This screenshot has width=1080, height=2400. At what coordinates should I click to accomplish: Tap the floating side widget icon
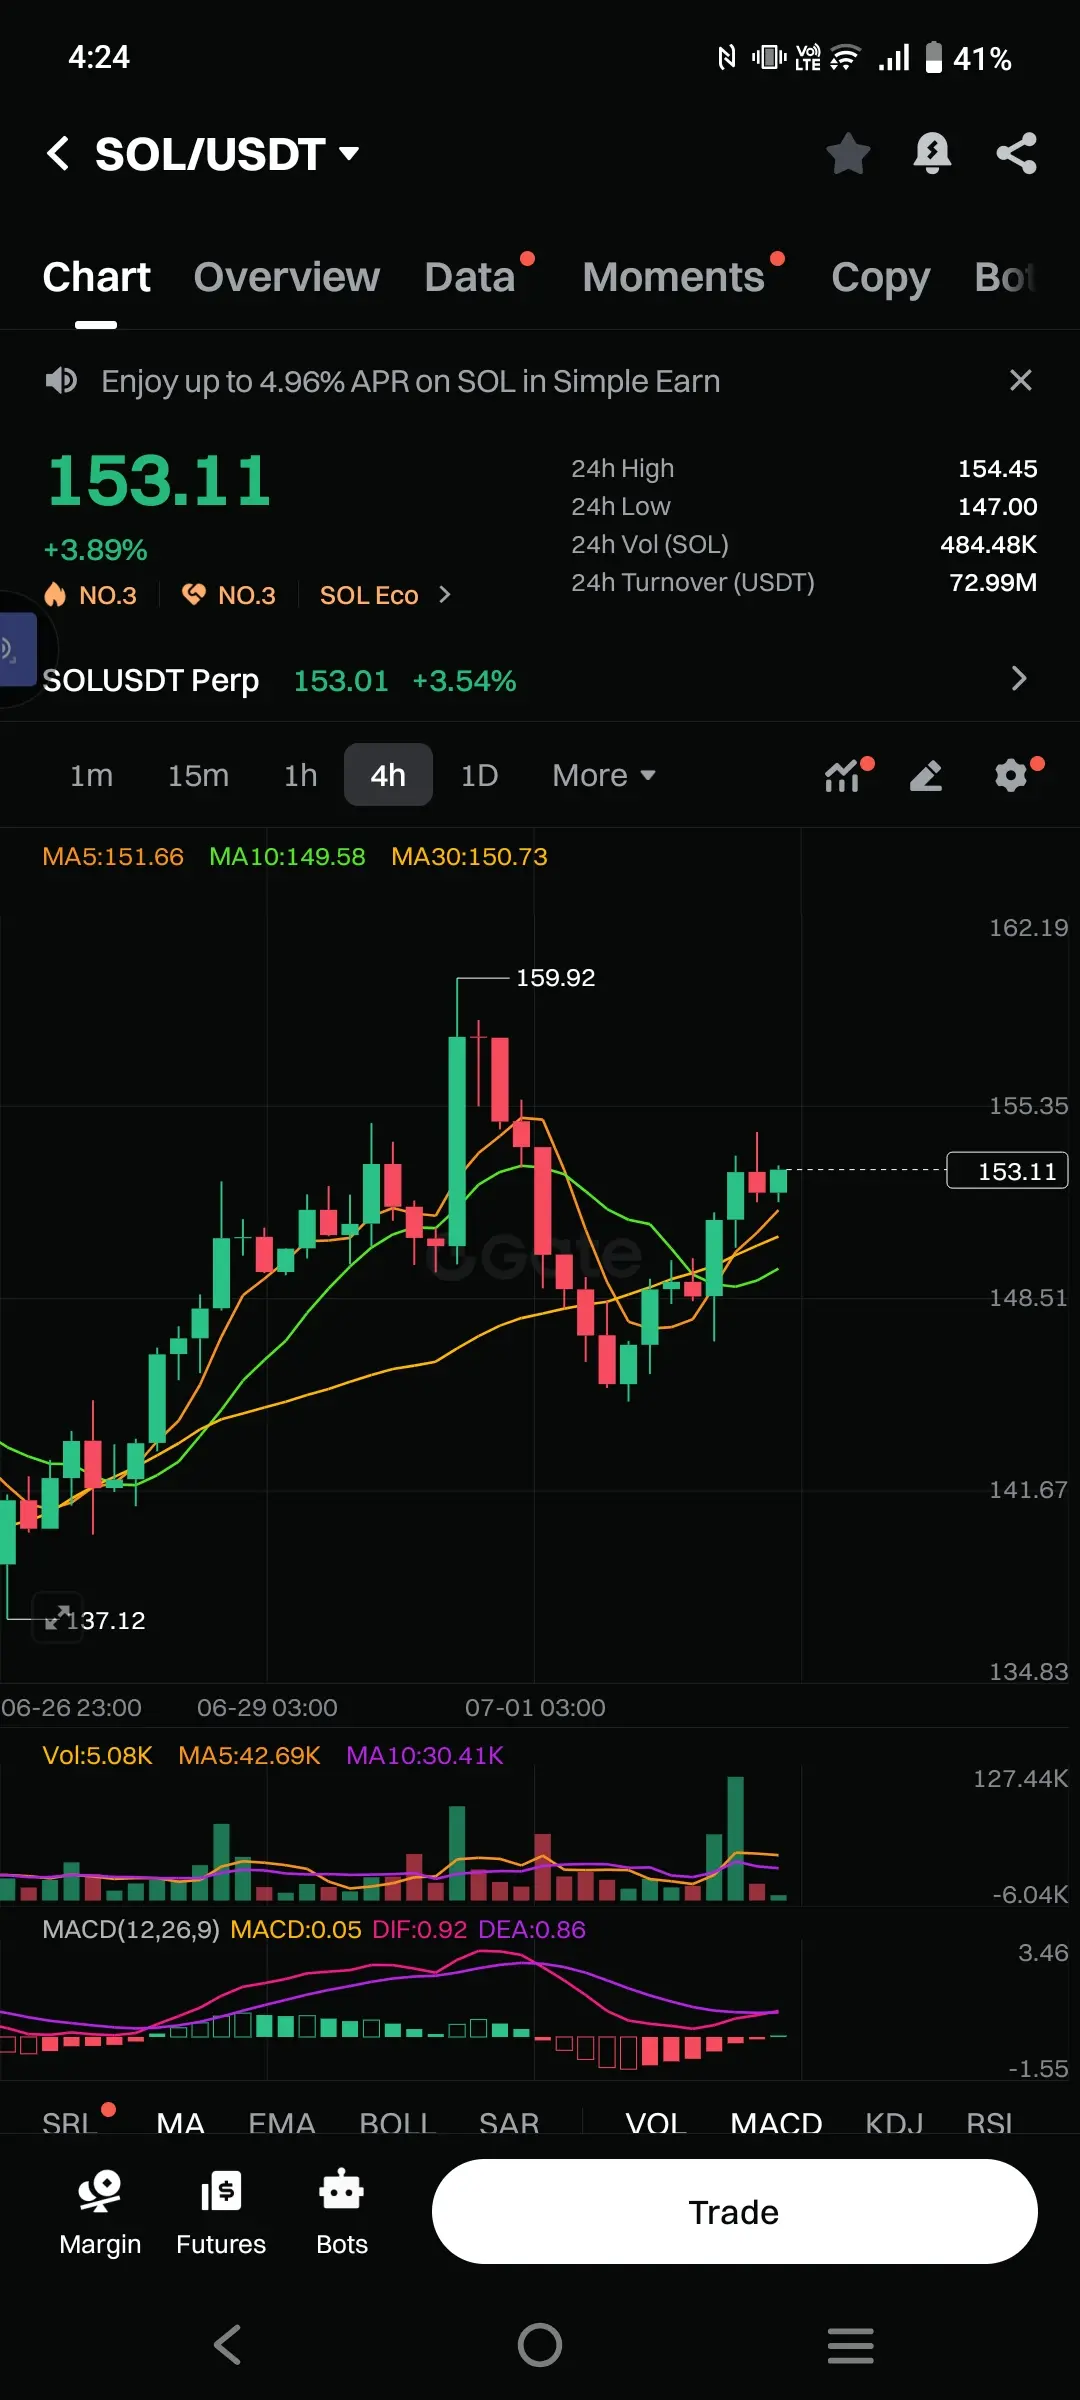[17, 650]
